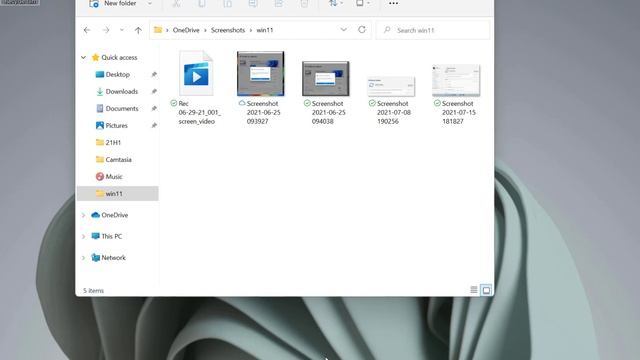Click the file name ending in 094038

tap(329, 113)
